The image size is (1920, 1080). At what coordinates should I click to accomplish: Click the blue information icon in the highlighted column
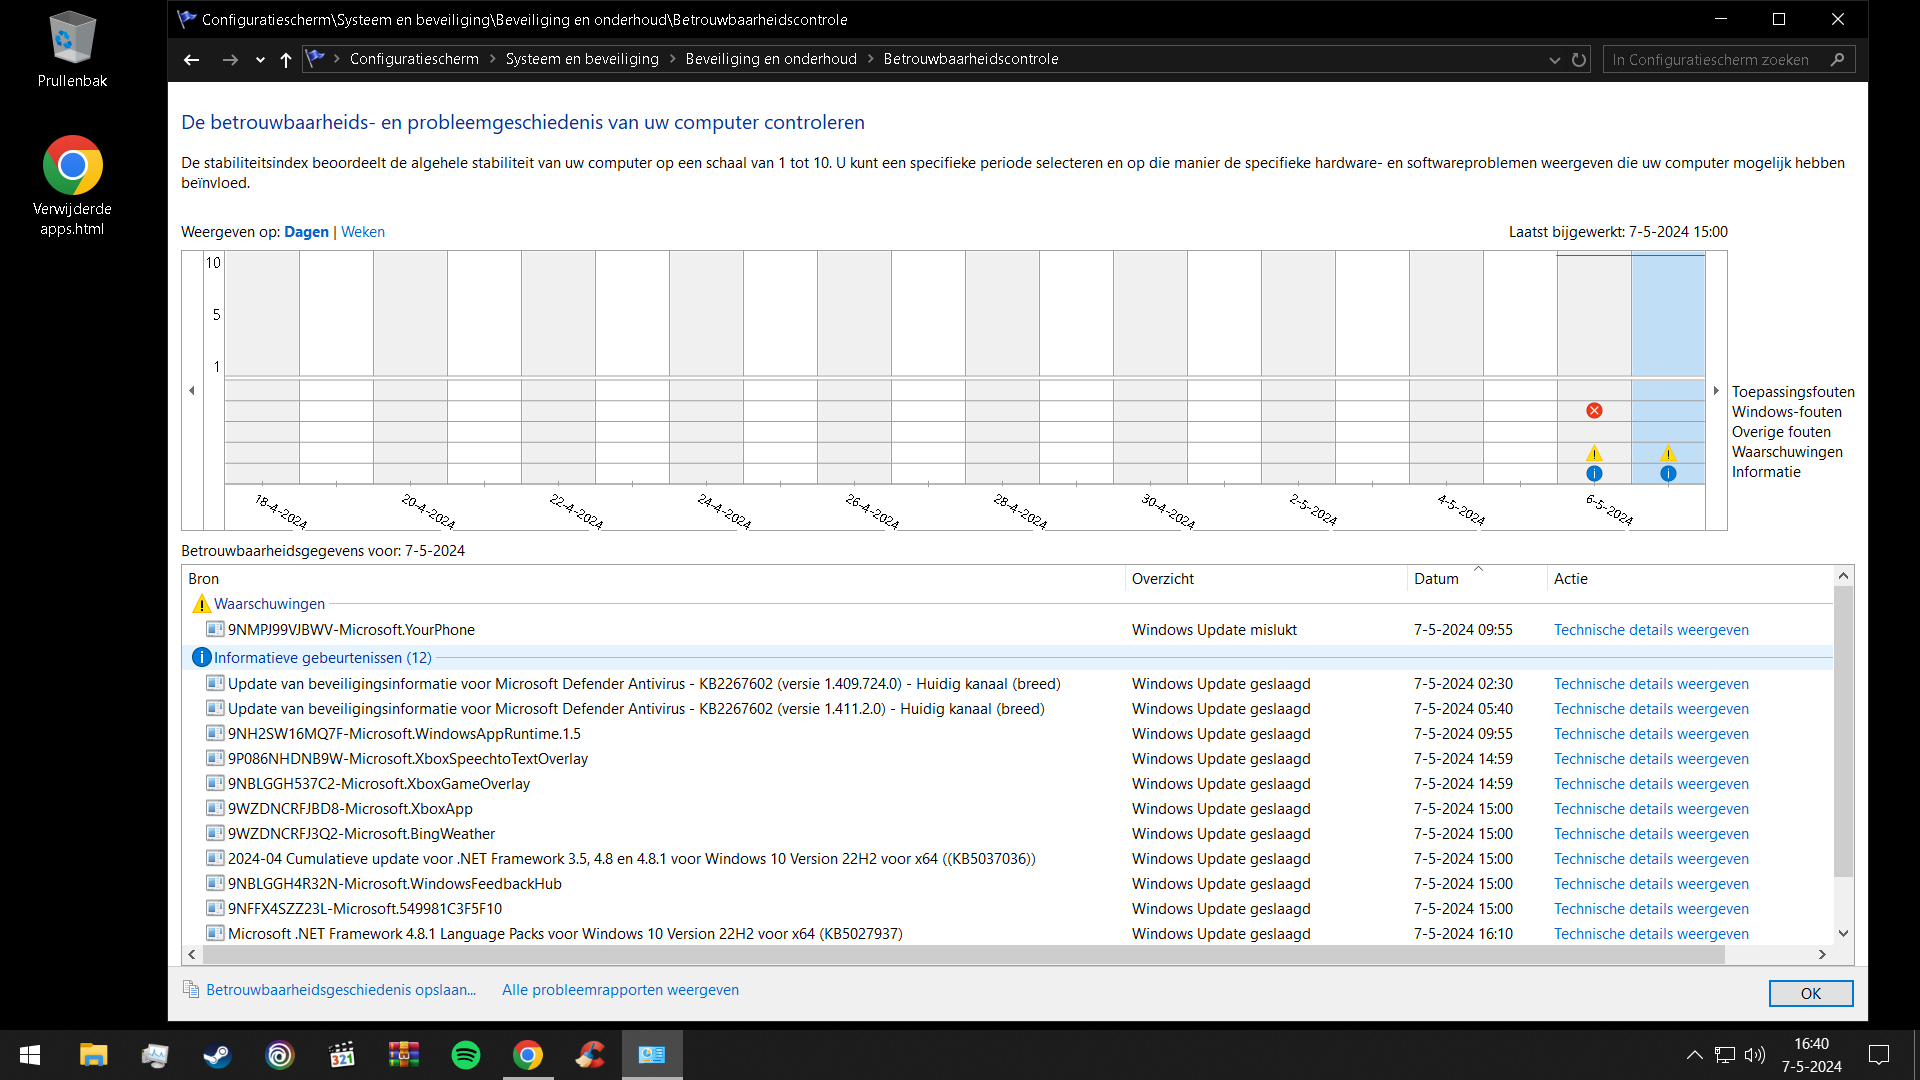1668,474
